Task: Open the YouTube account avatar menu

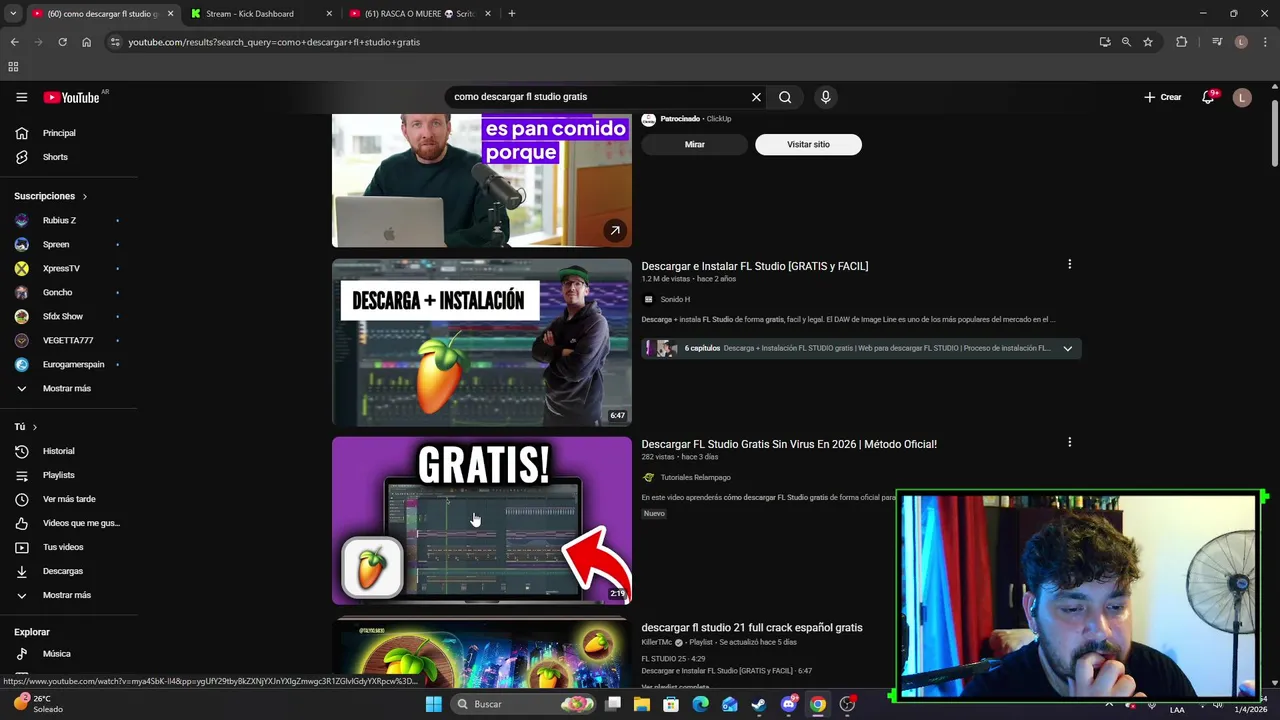Action: coord(1242,97)
